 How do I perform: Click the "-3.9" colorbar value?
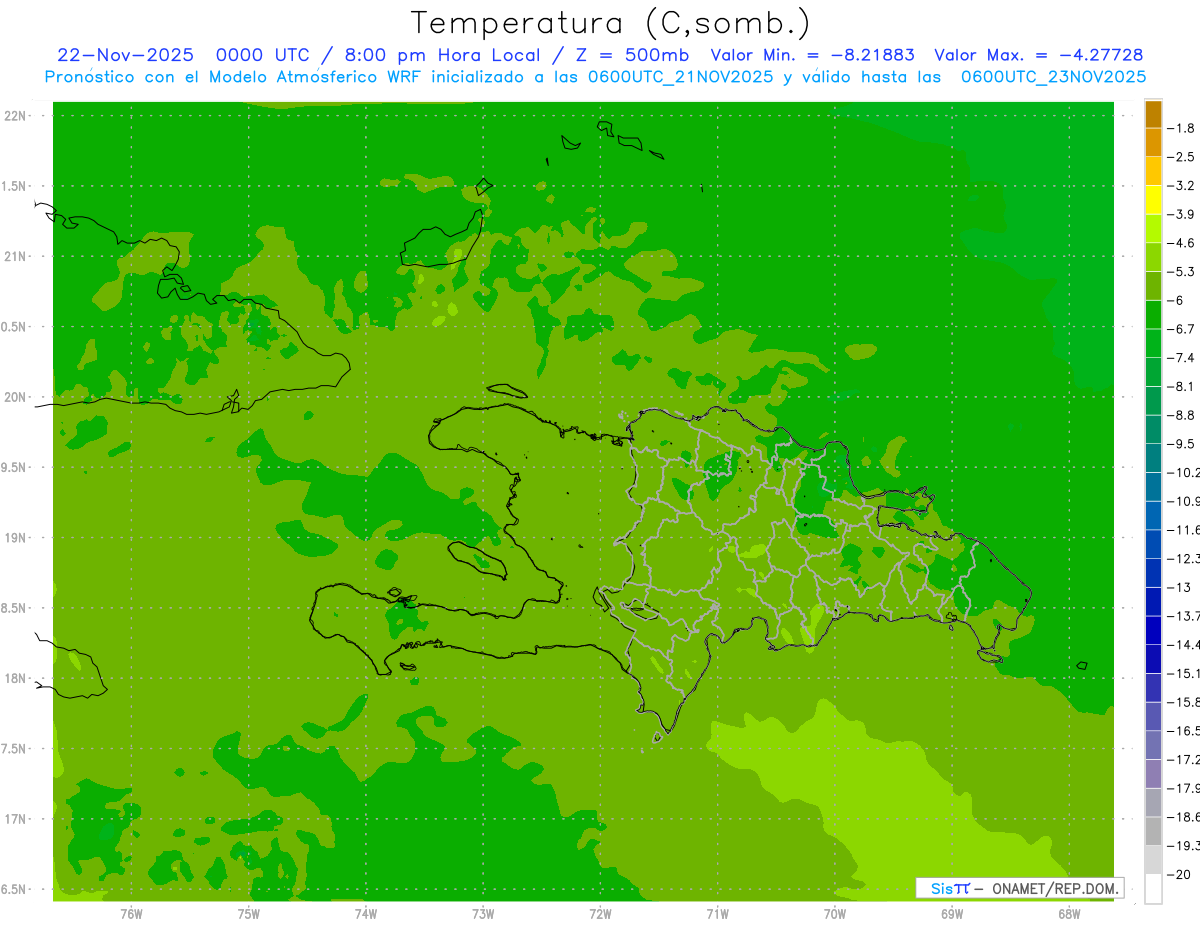coord(1182,214)
